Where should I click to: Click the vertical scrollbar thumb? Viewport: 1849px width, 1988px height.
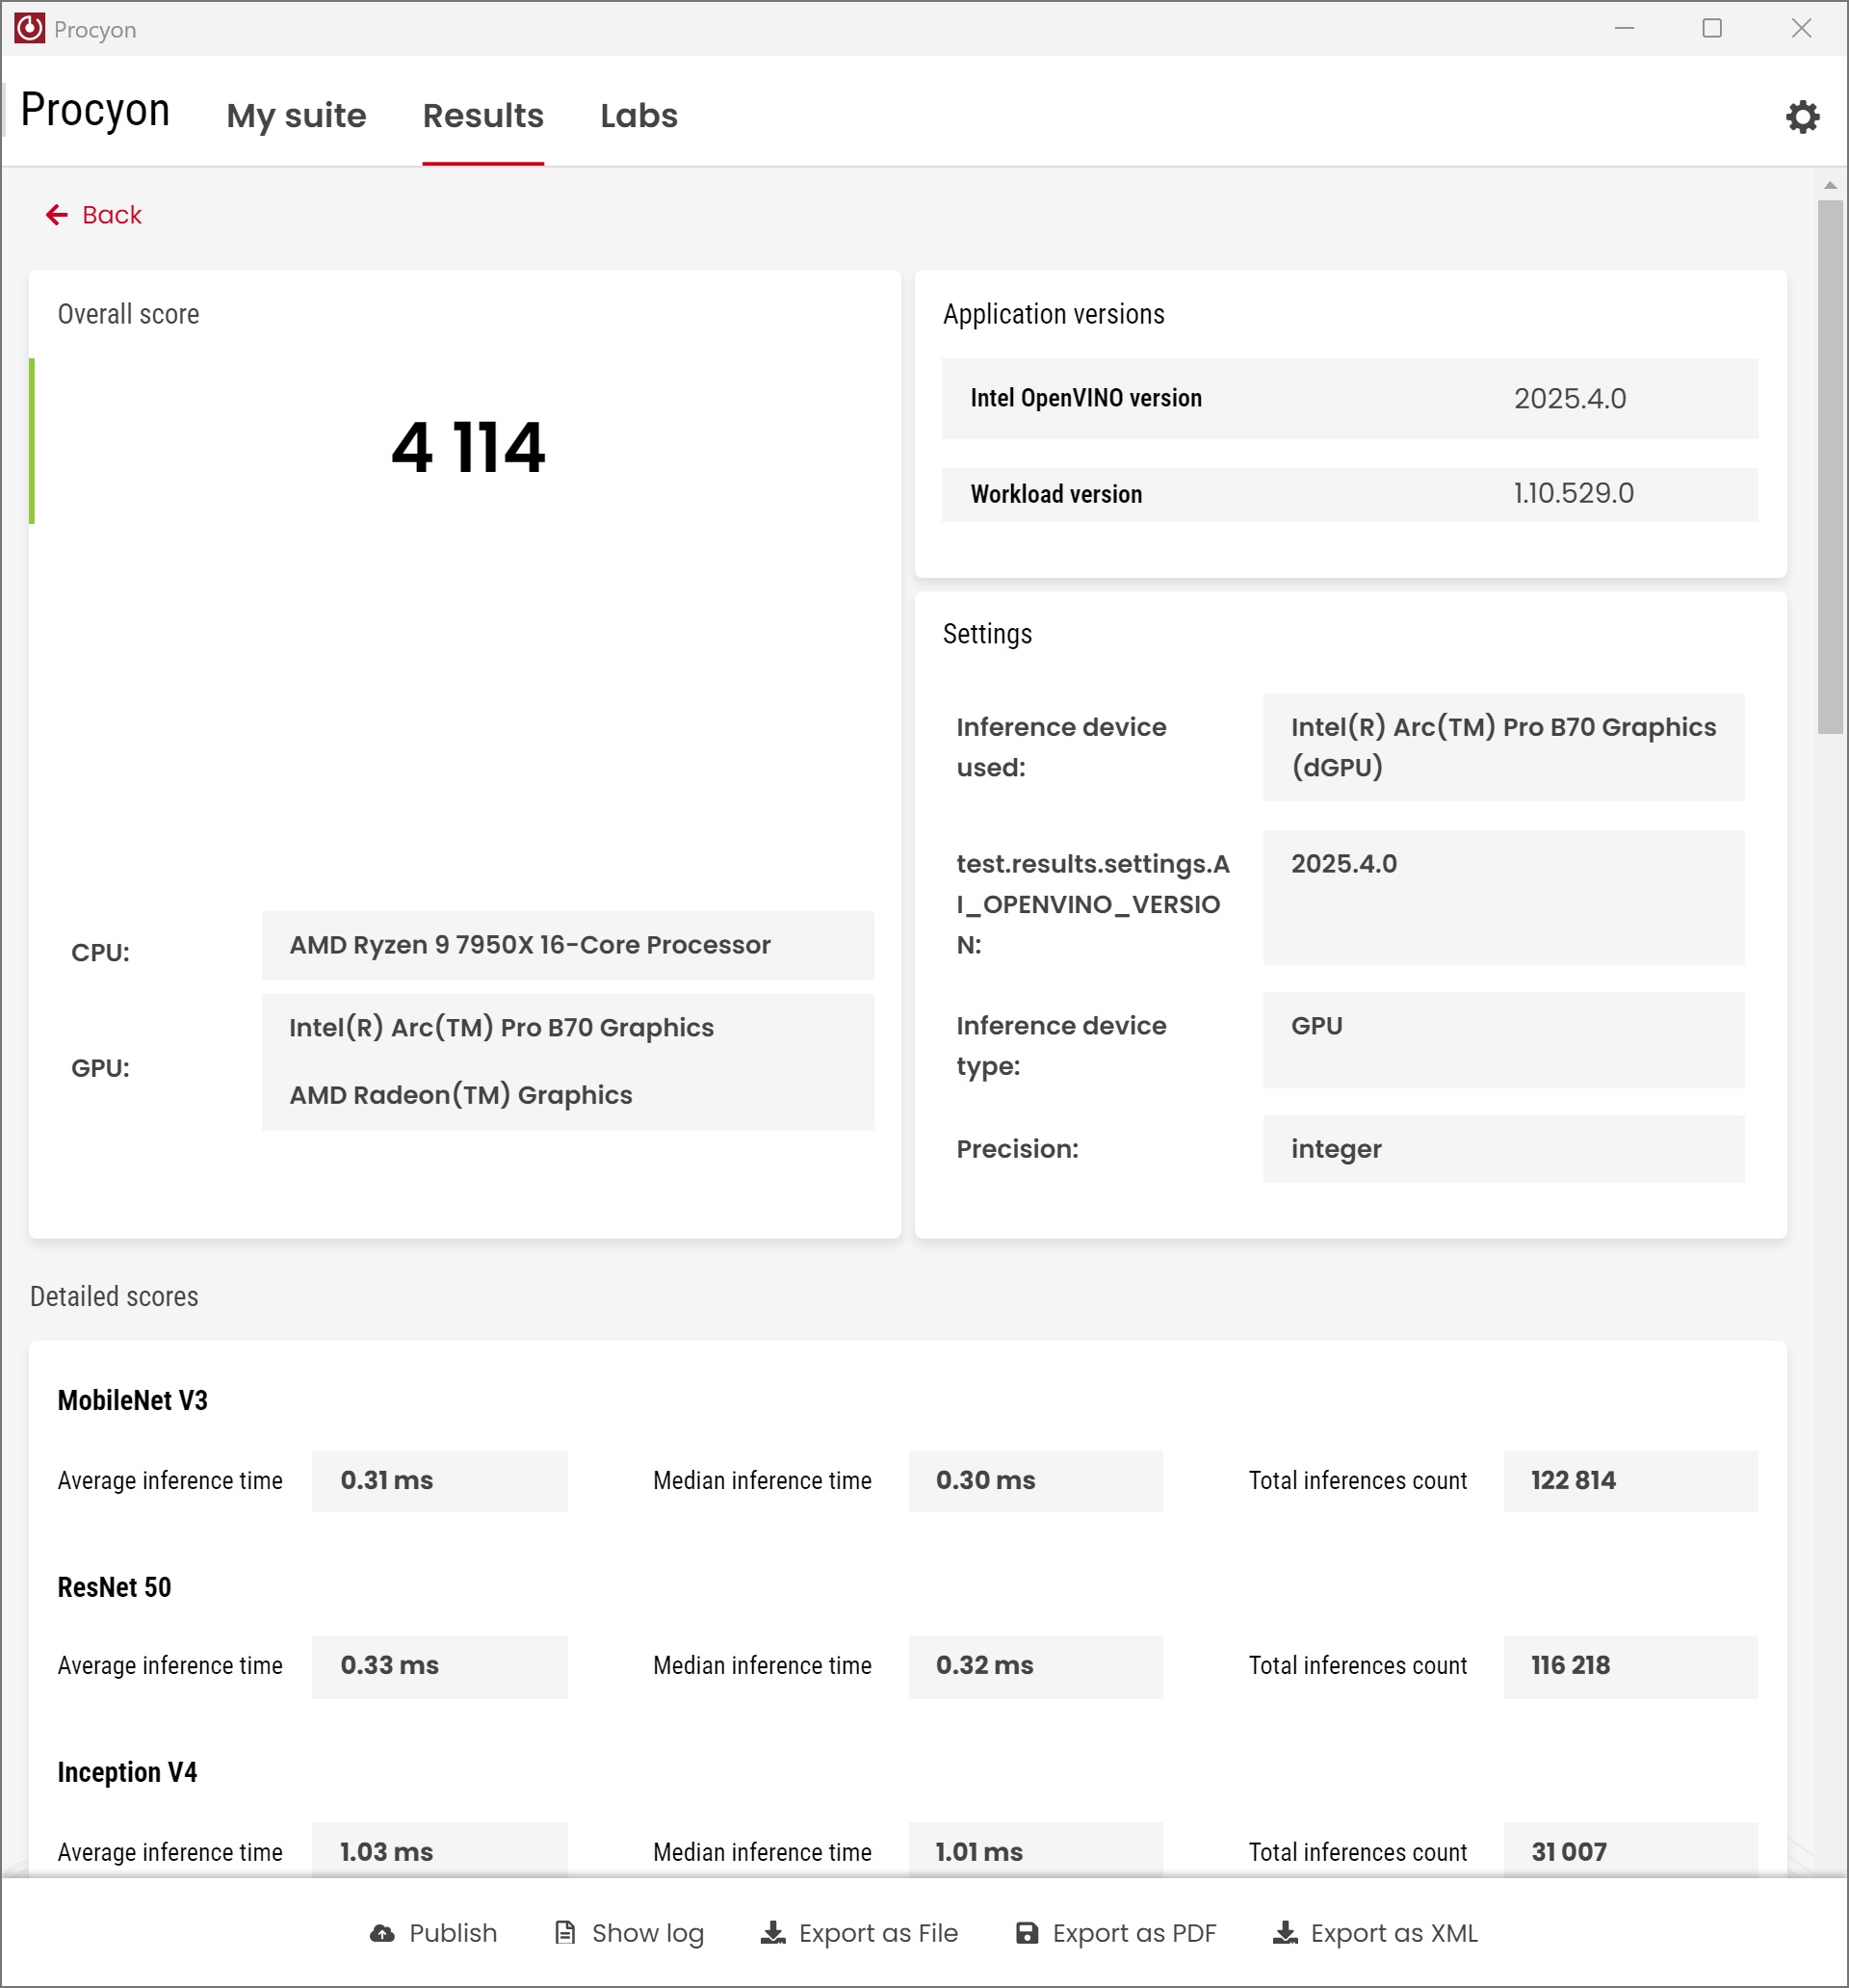1830,467
